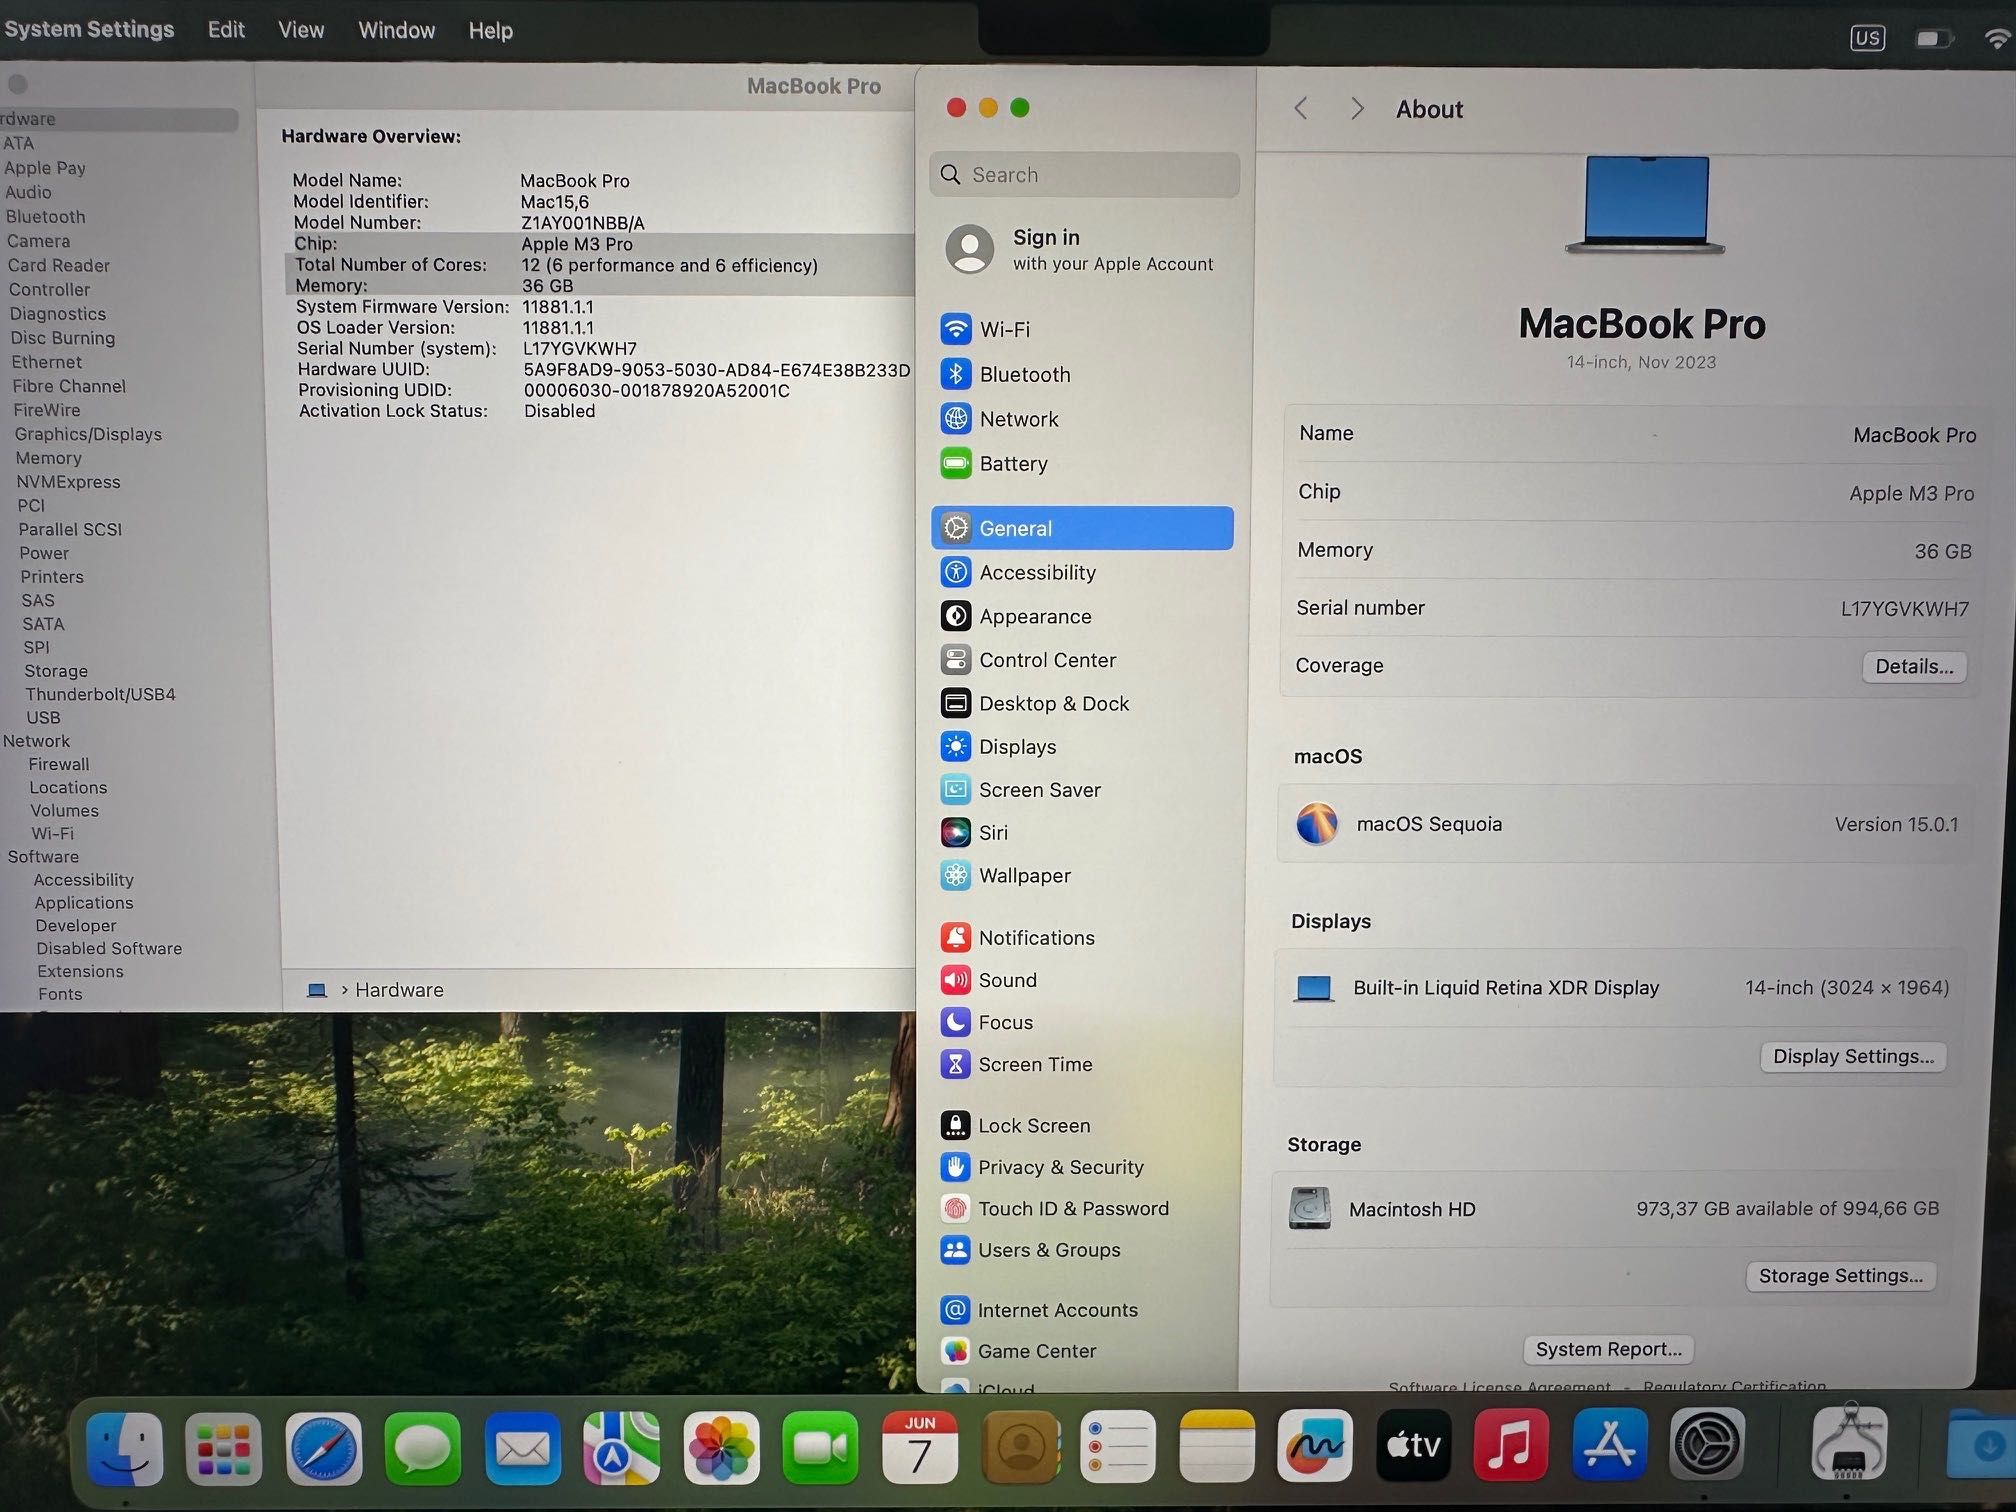
Task: Select Power in System Report sidebar
Action: pyautogui.click(x=44, y=553)
